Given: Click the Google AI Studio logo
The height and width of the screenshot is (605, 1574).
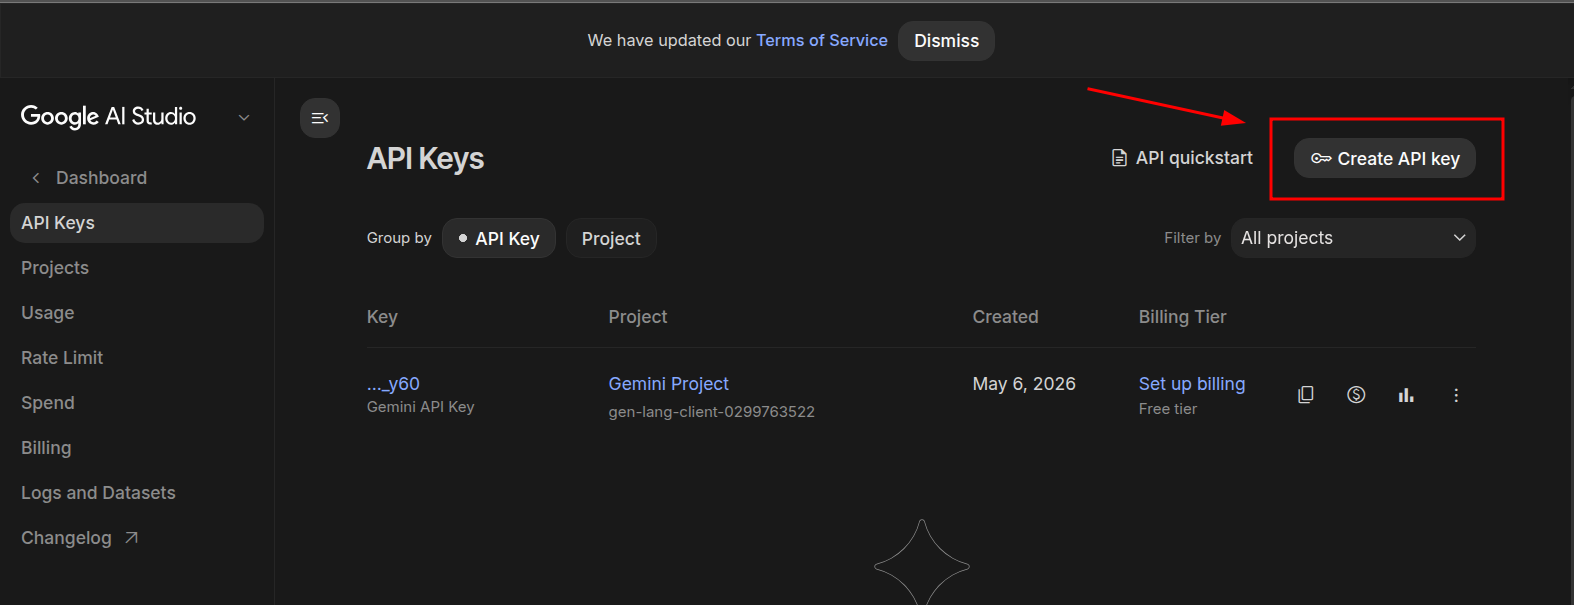Looking at the screenshot, I should point(108,116).
